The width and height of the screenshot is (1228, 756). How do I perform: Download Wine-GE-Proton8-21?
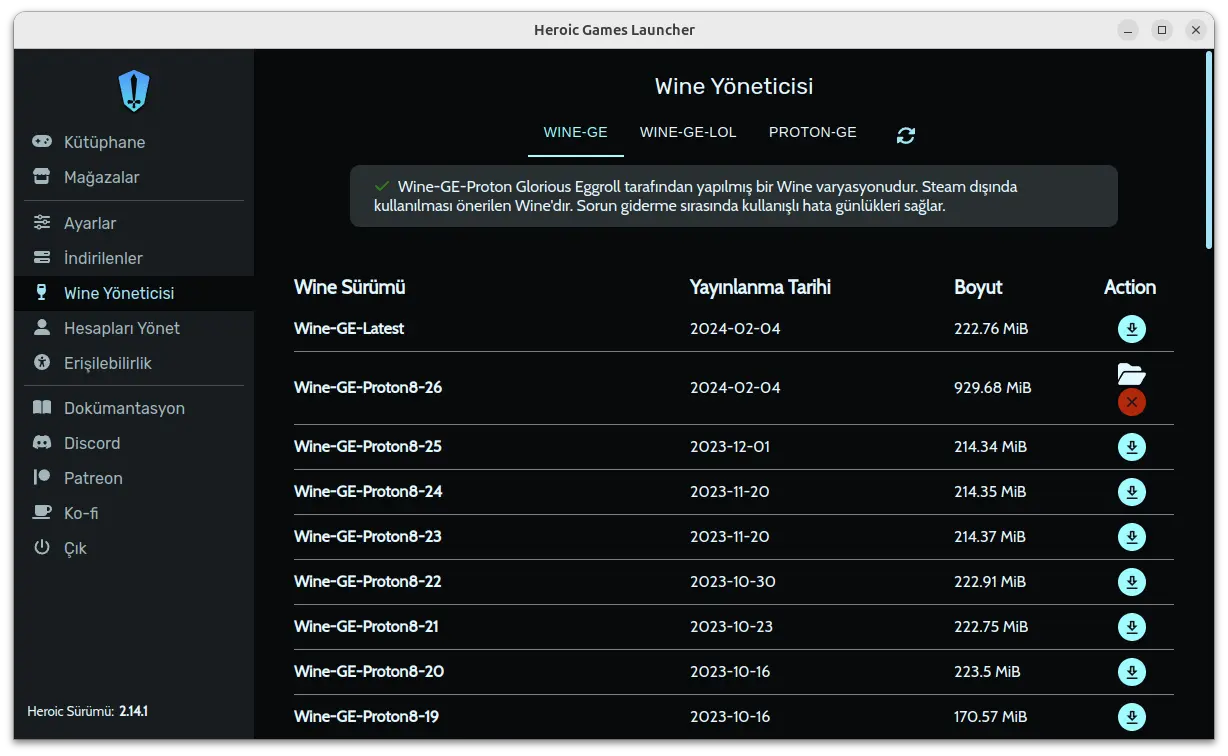click(1132, 627)
